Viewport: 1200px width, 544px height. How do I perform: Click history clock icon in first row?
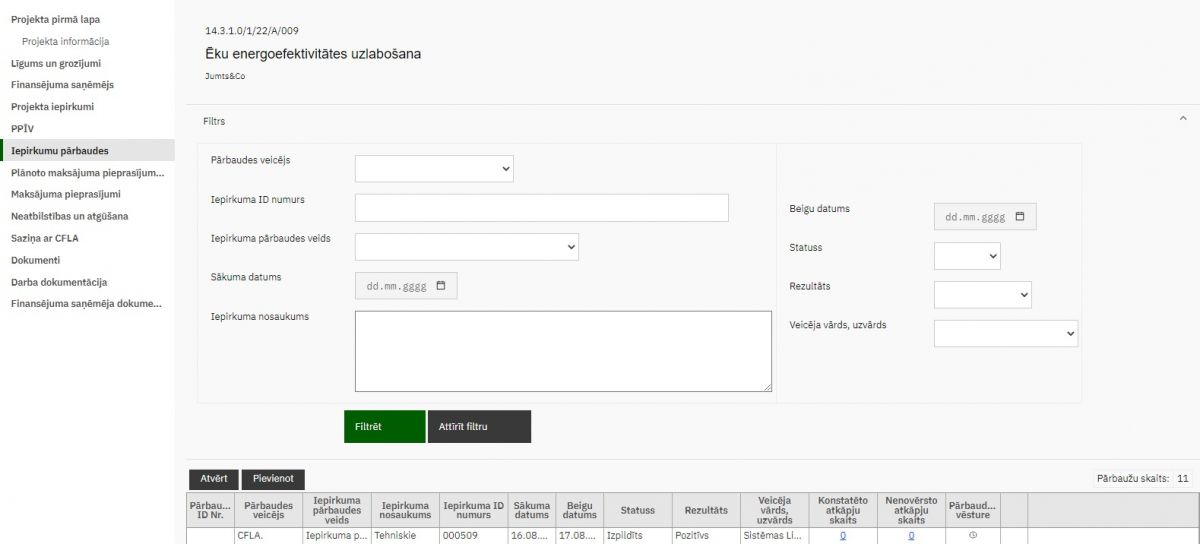973,536
